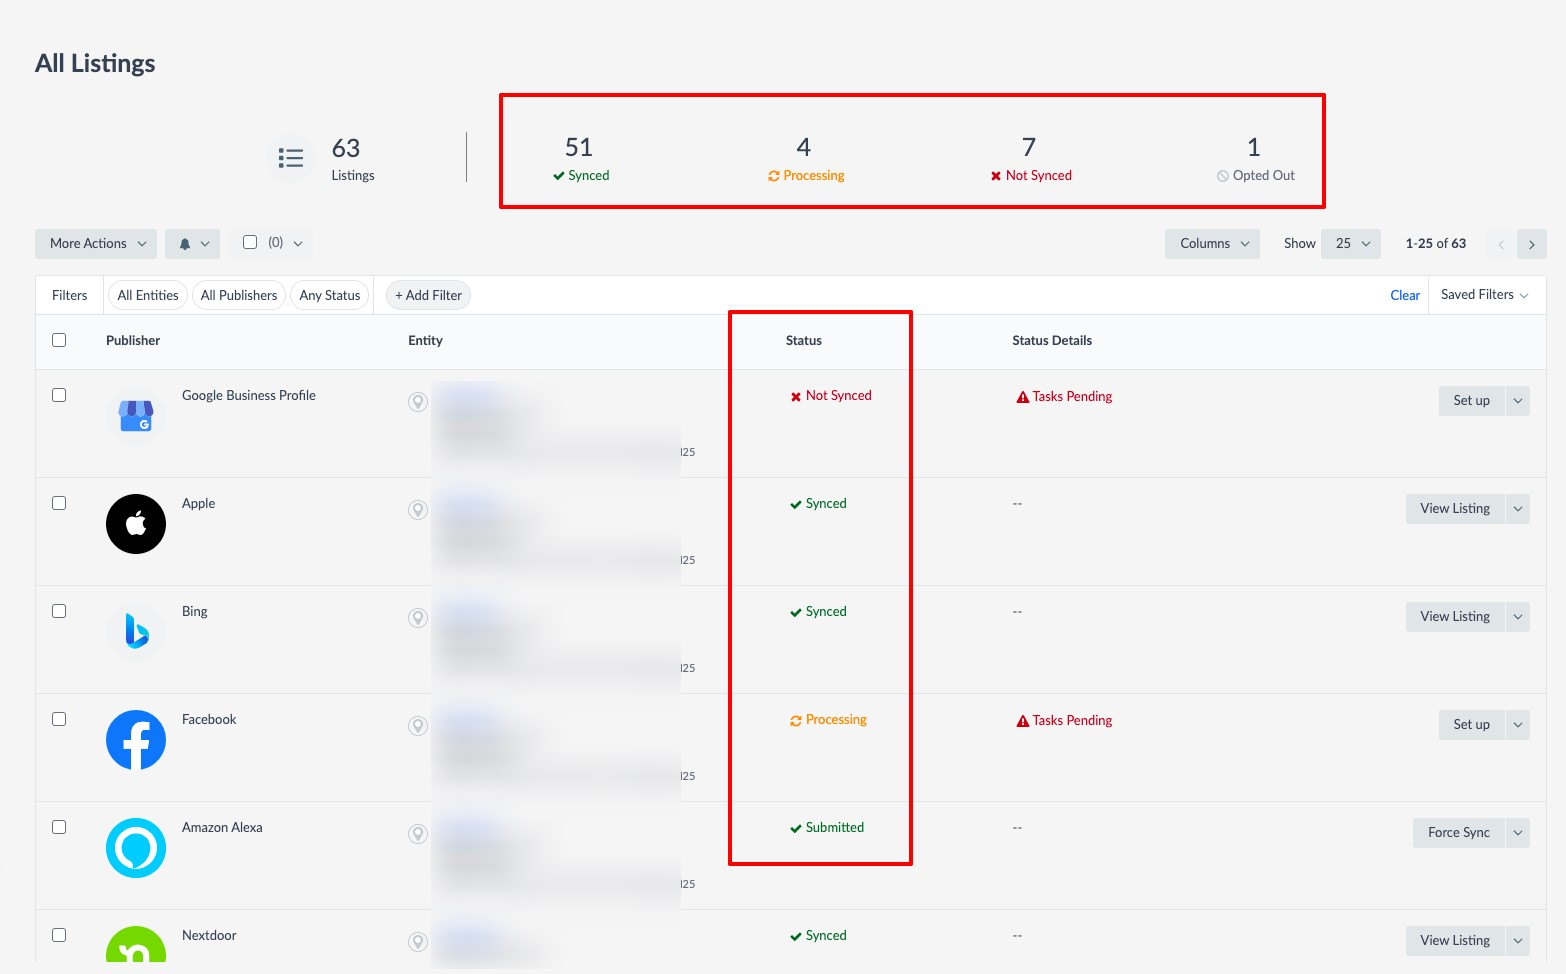1566x974 pixels.
Task: Click location pin icon in Nextdoor row
Action: coord(418,942)
